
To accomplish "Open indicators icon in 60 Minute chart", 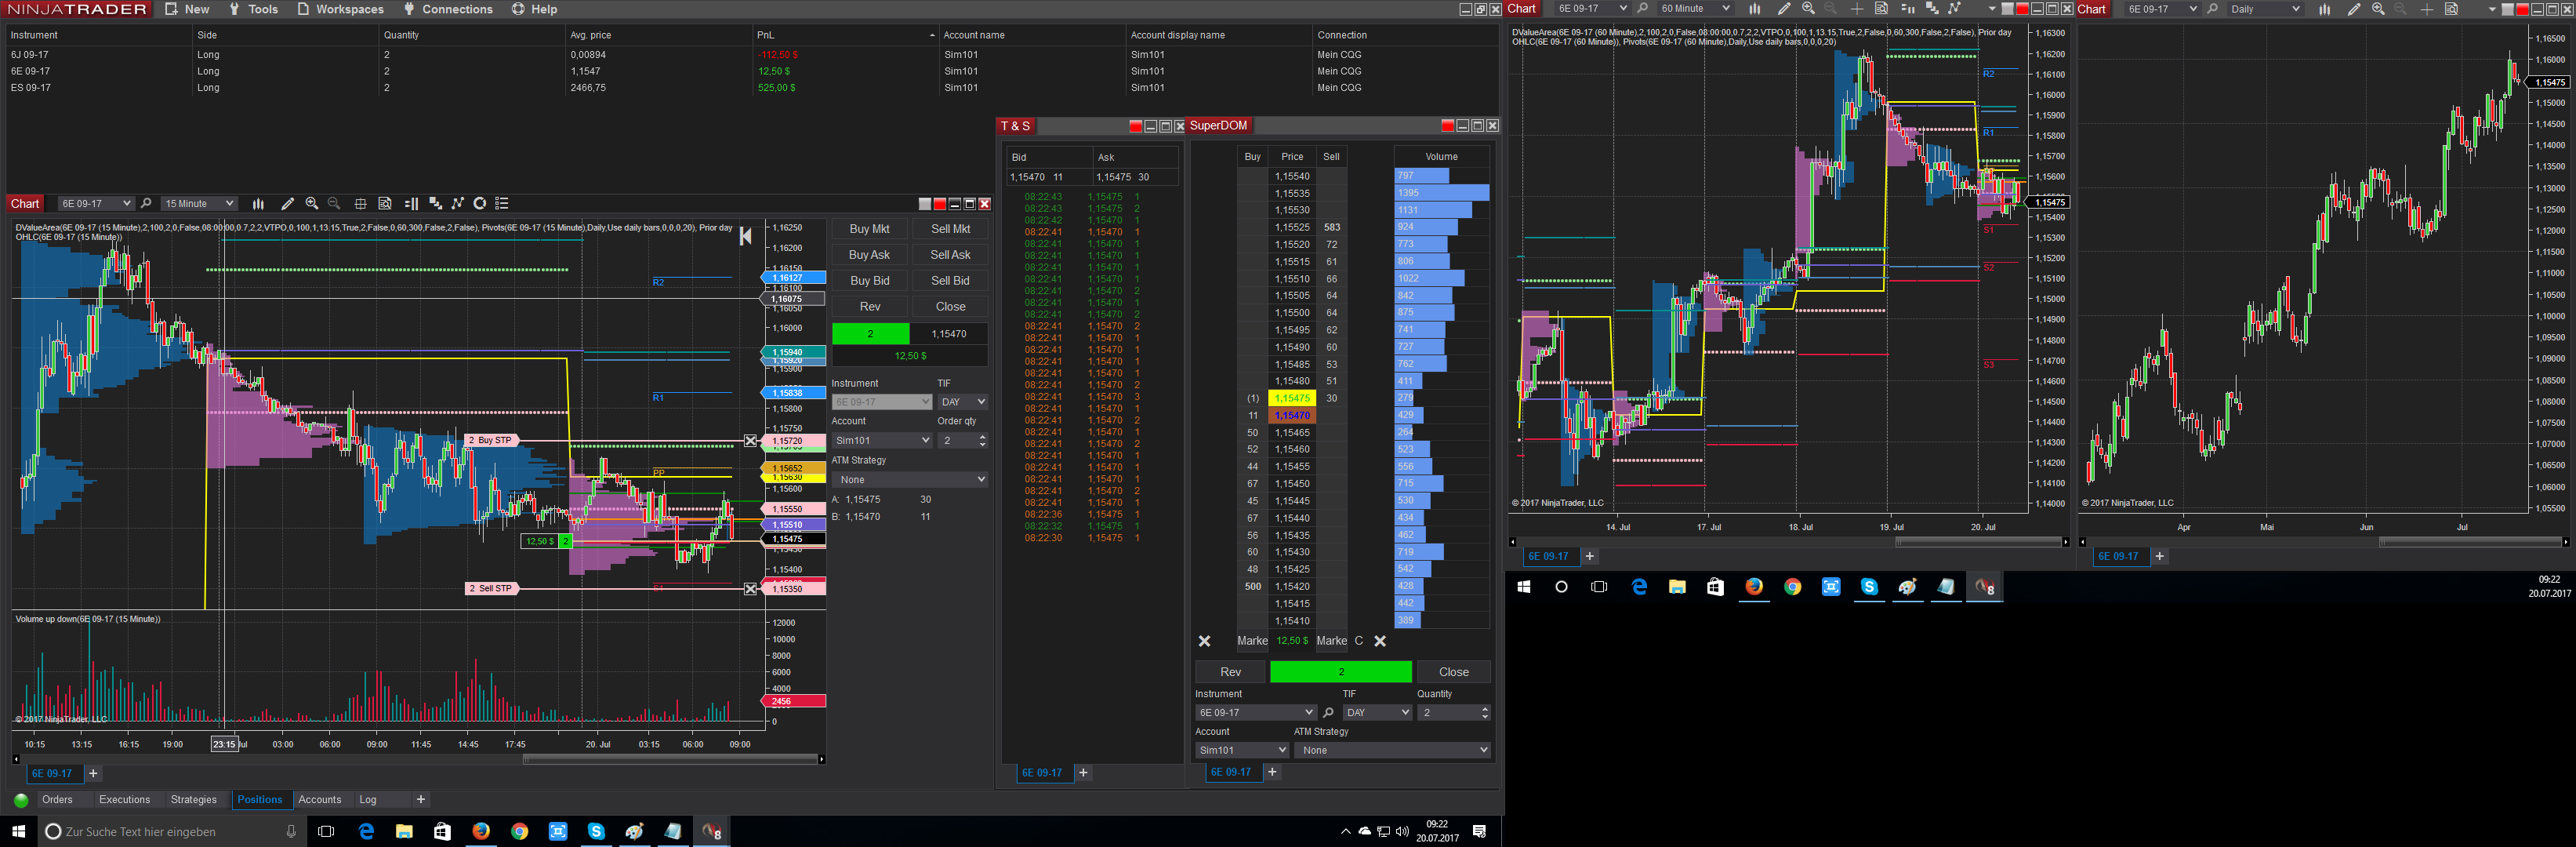I will (x=1932, y=9).
